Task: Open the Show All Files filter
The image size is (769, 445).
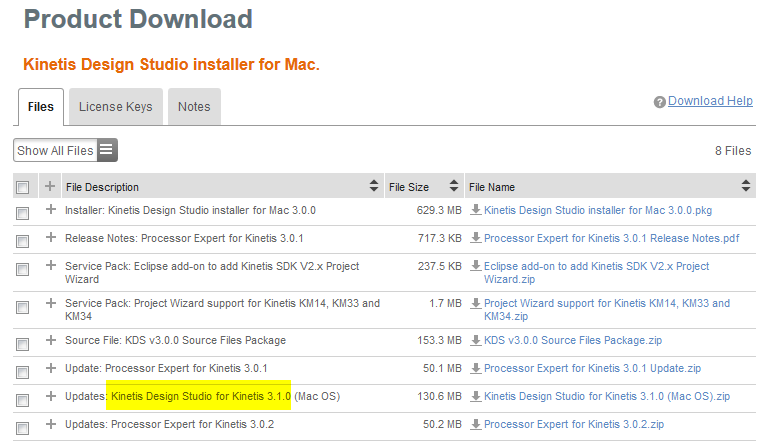Action: (65, 150)
